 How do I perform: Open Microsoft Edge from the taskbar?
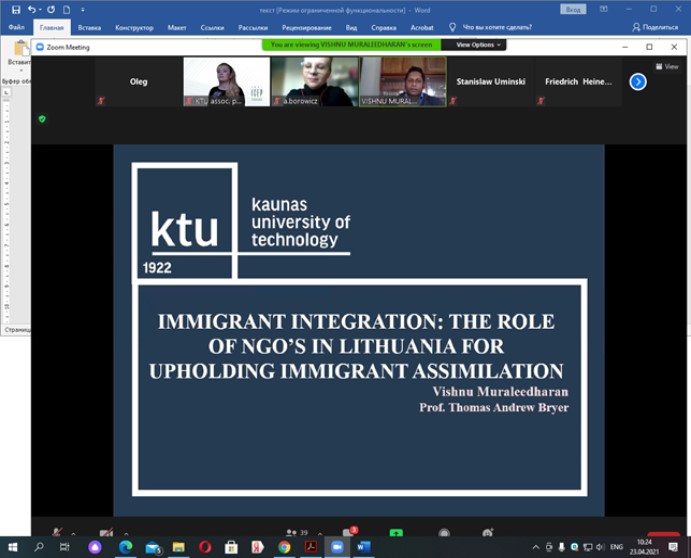pyautogui.click(x=125, y=547)
